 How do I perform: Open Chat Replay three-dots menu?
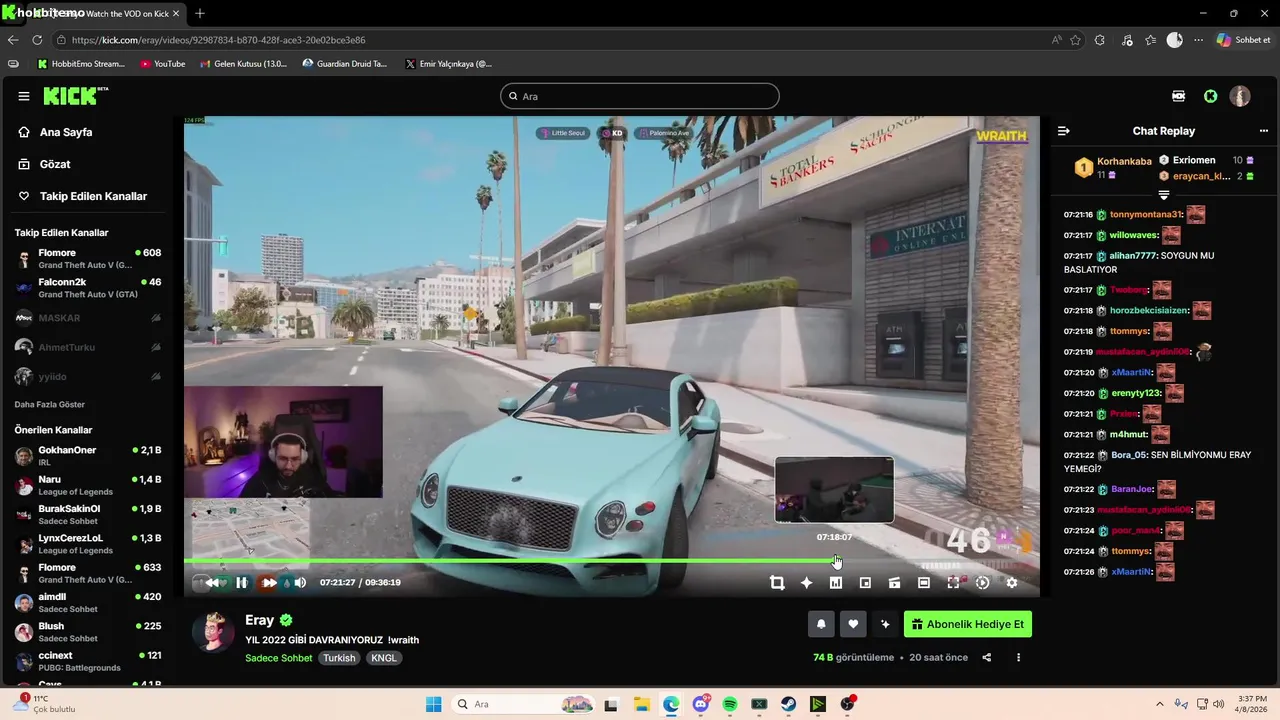click(1264, 131)
